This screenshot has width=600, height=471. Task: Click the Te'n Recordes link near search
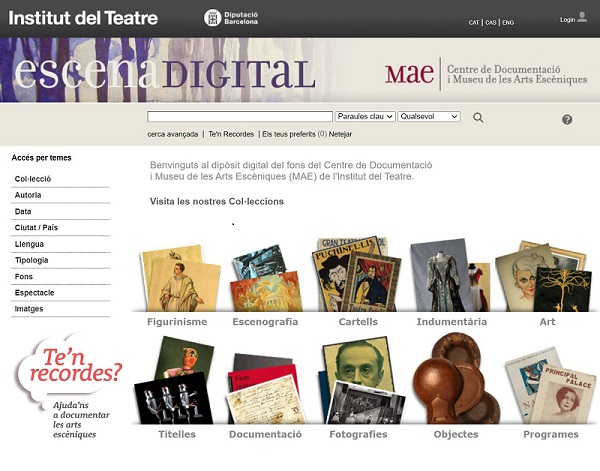231,134
